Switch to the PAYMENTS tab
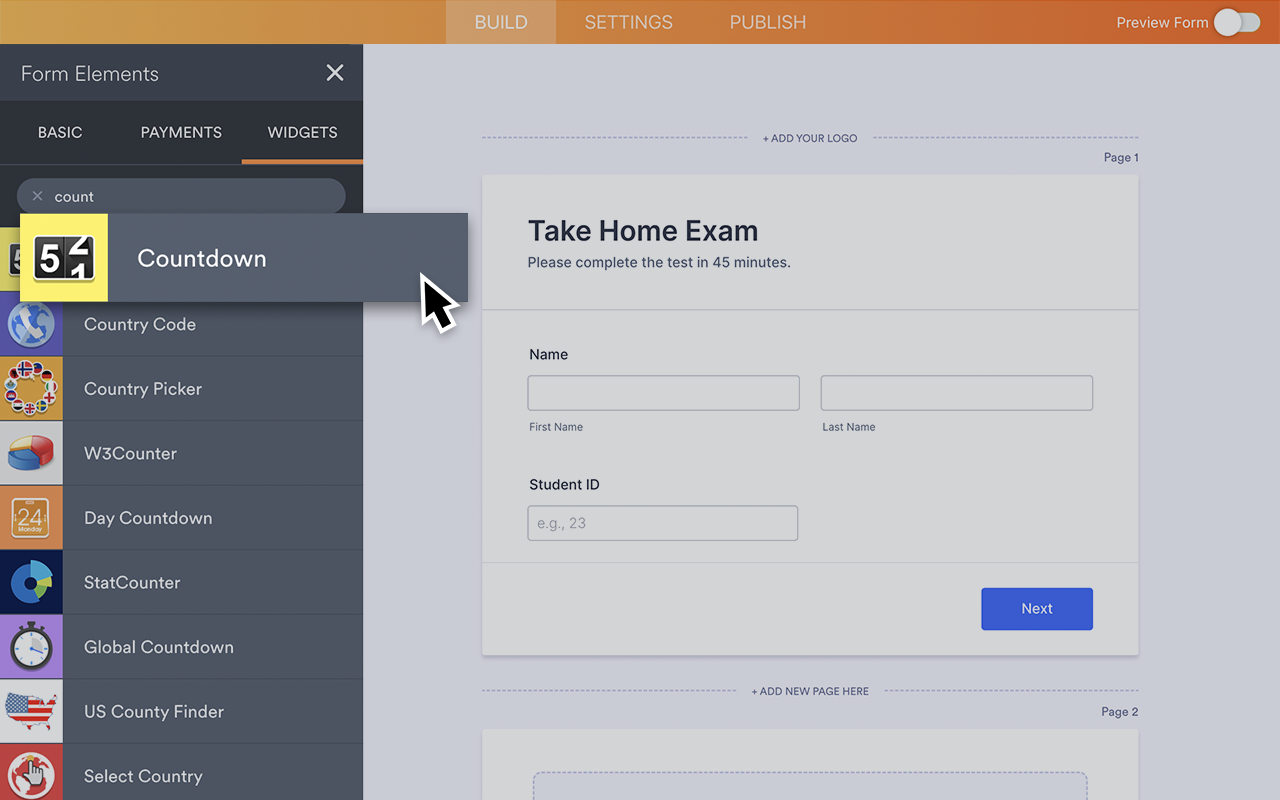 tap(180, 132)
